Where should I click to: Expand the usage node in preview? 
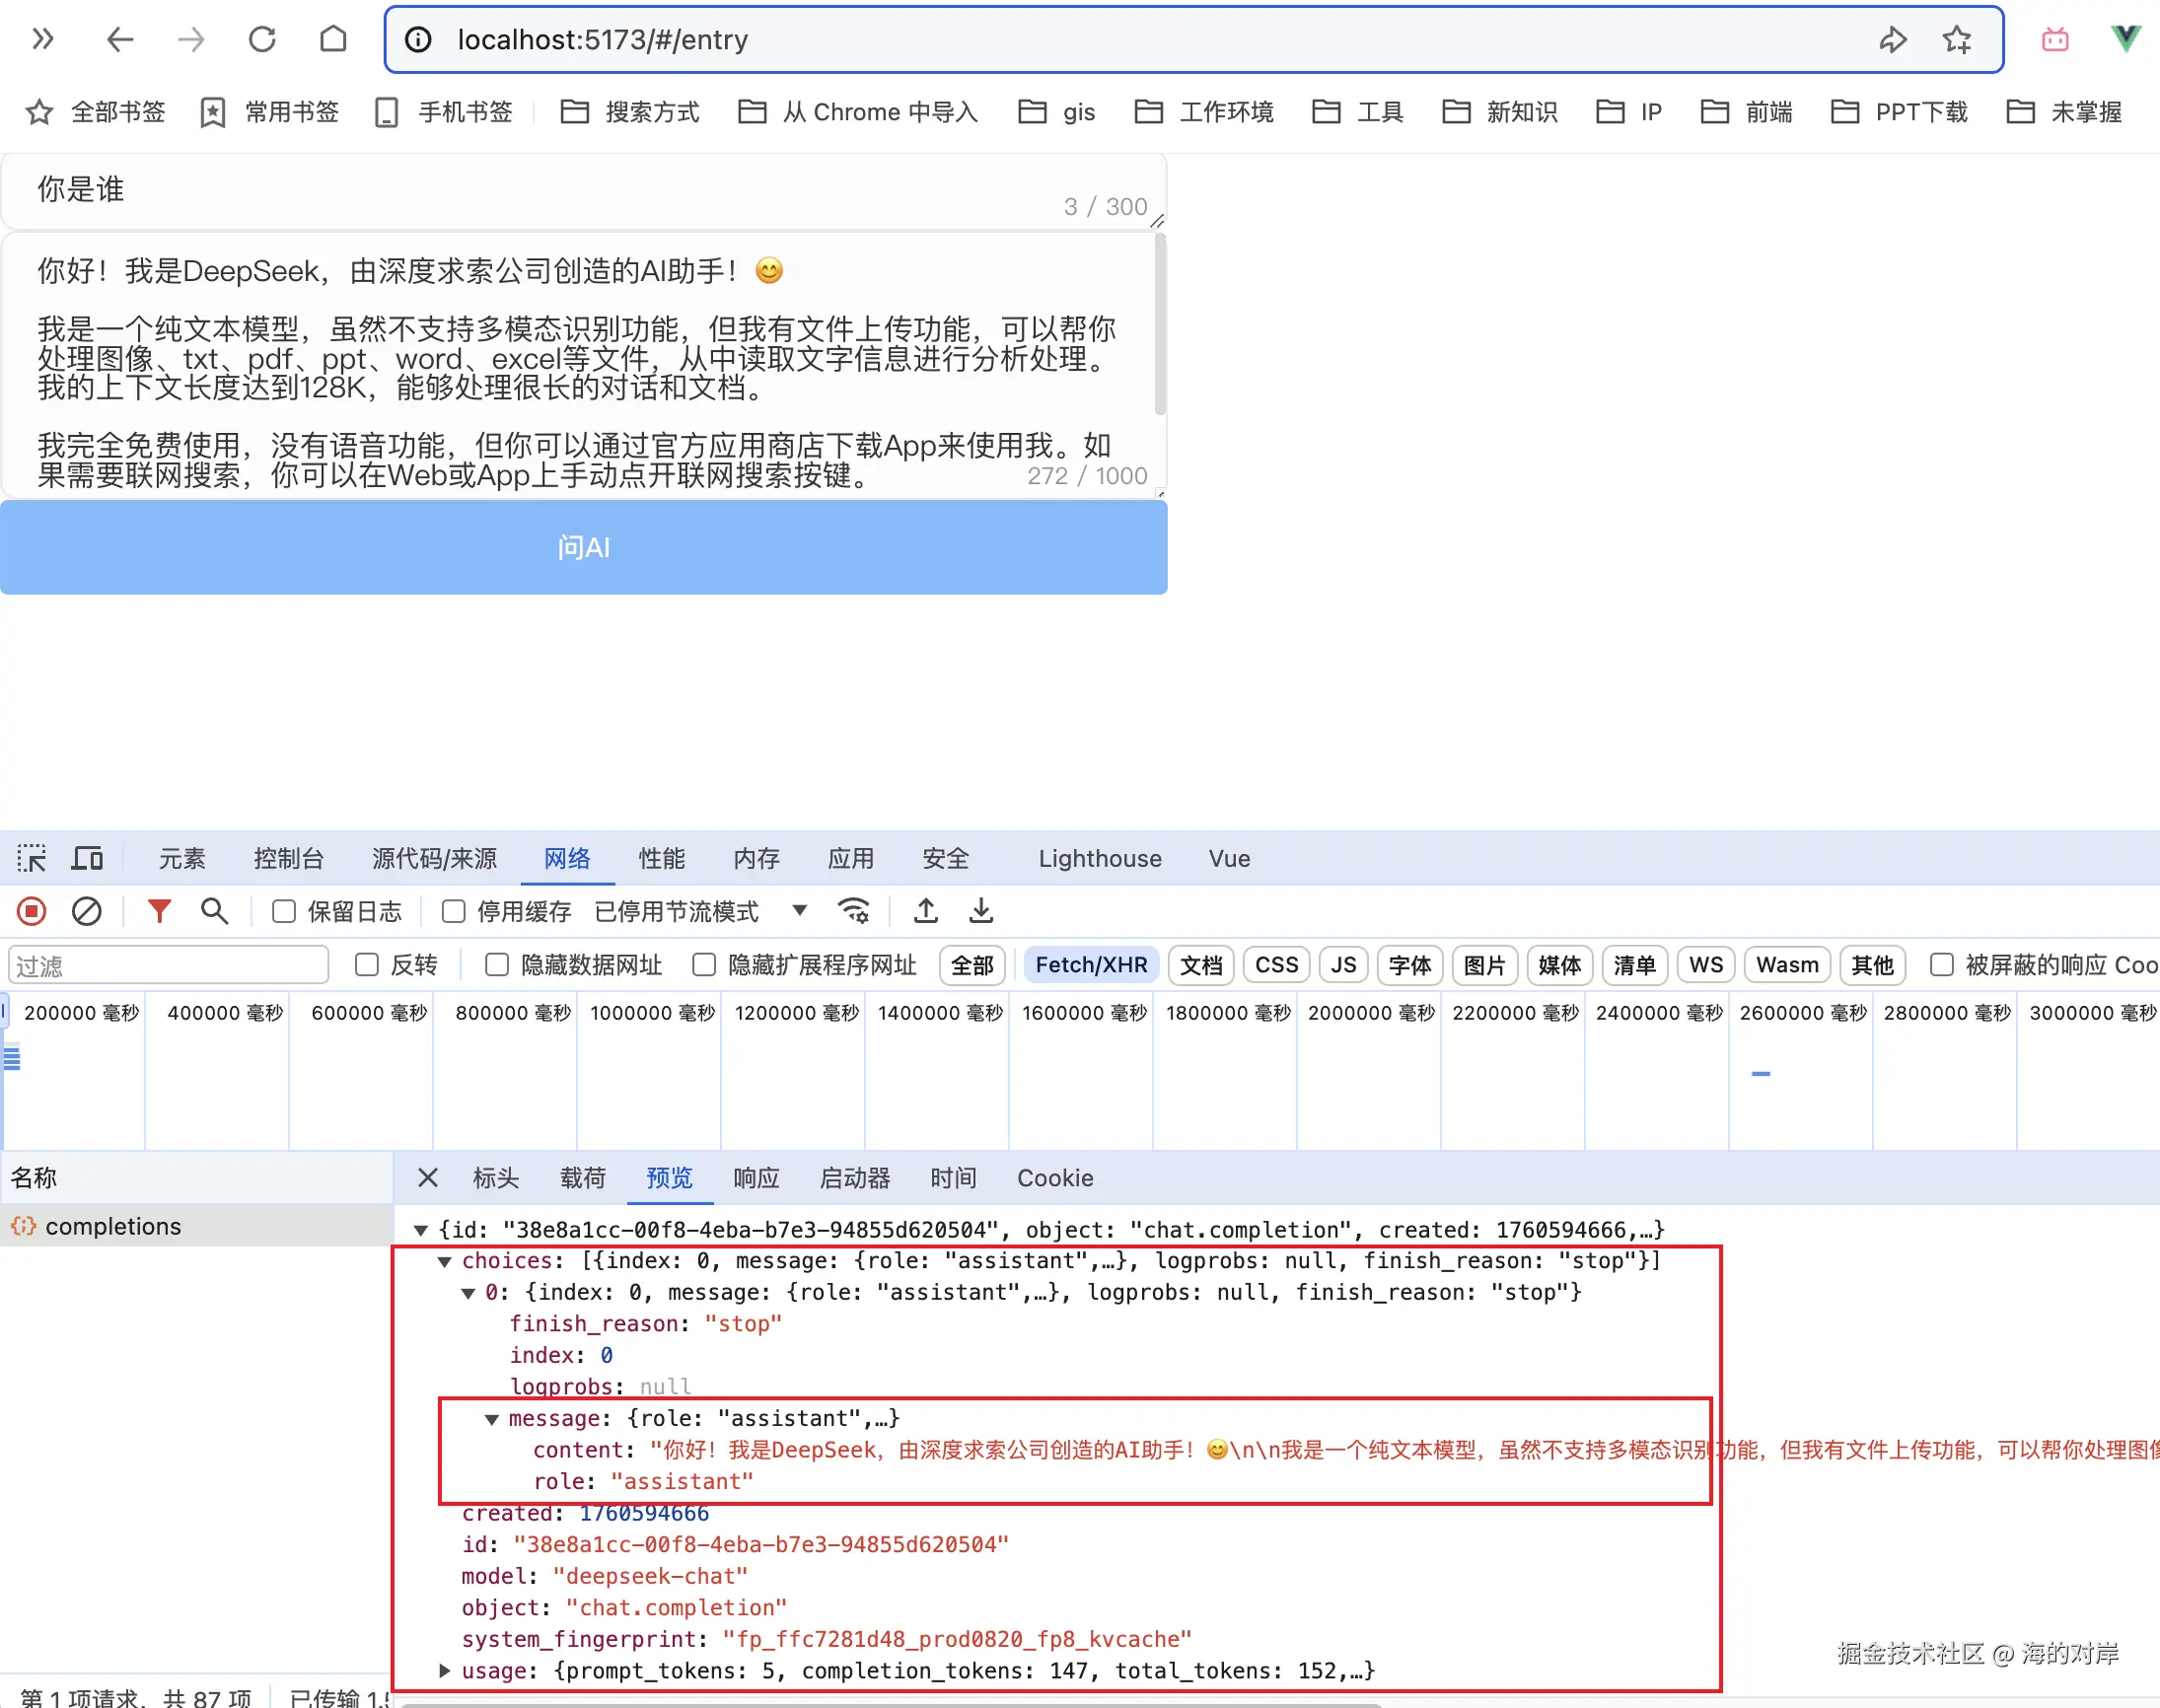[446, 1670]
